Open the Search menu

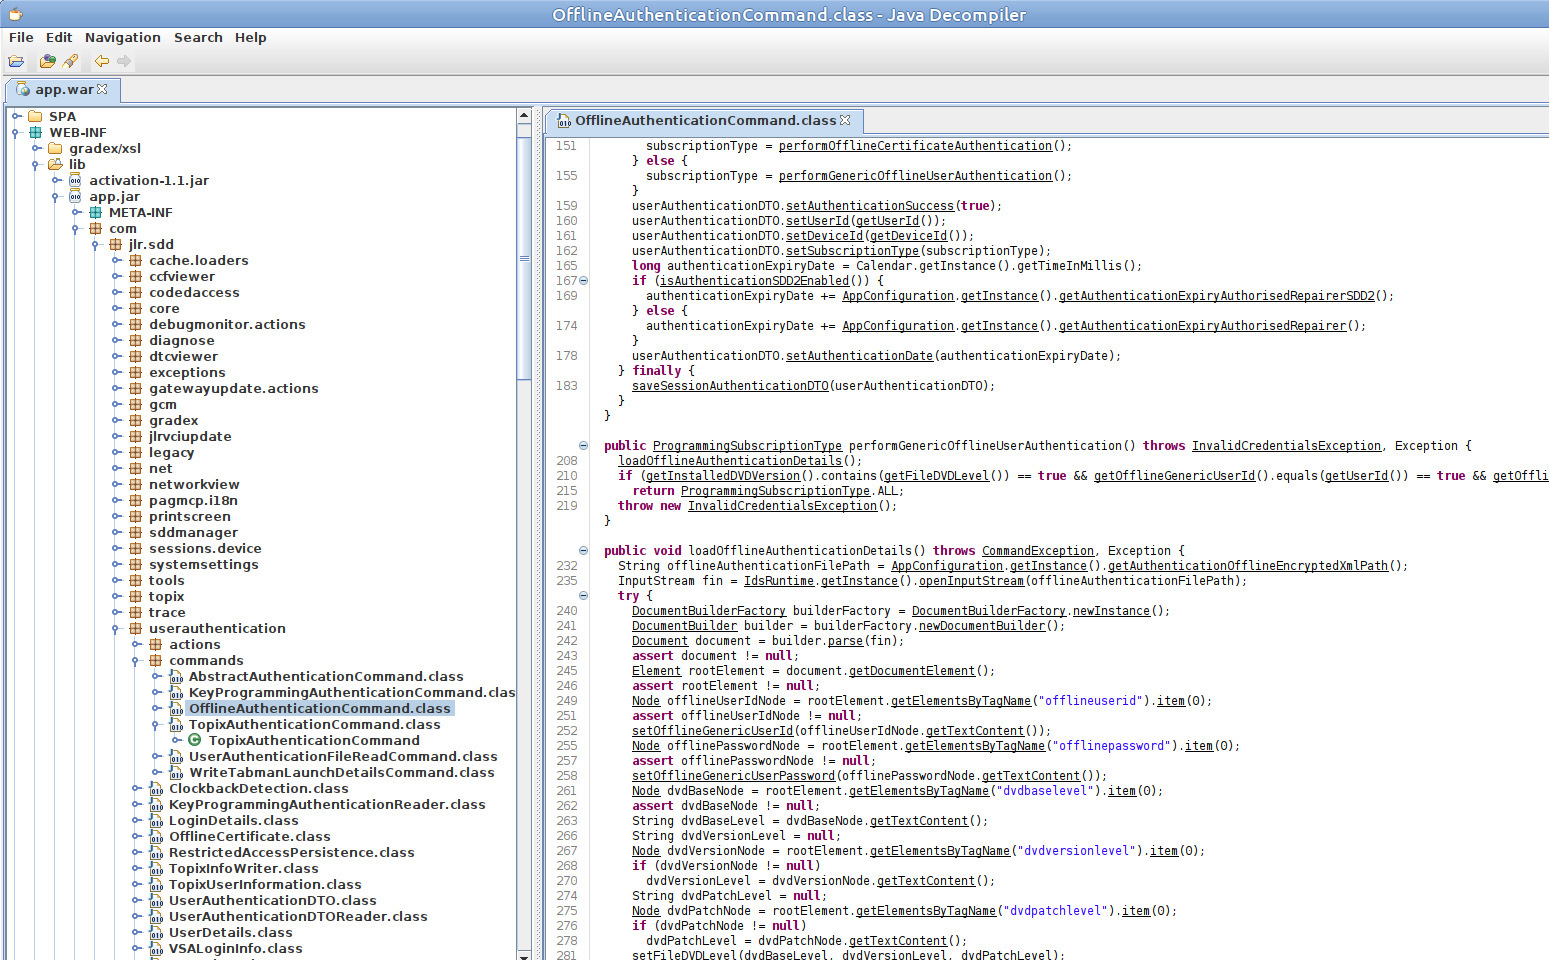click(x=198, y=38)
